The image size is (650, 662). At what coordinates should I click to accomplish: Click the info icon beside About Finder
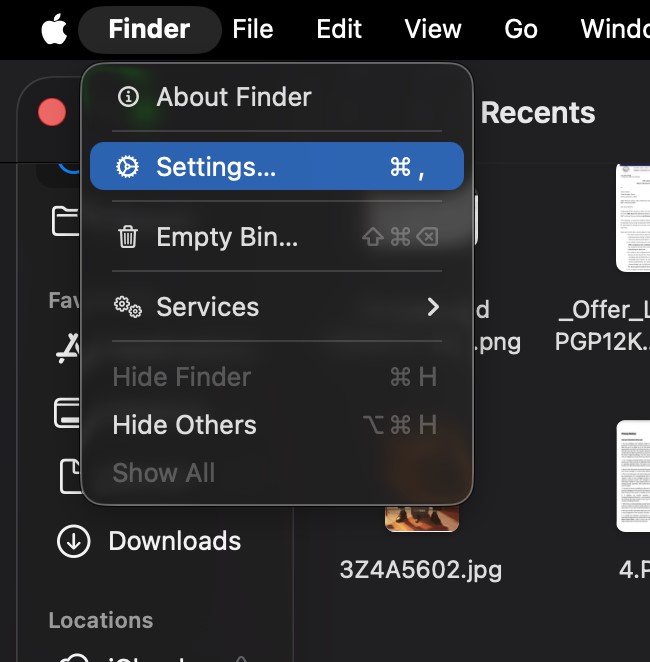click(x=128, y=97)
